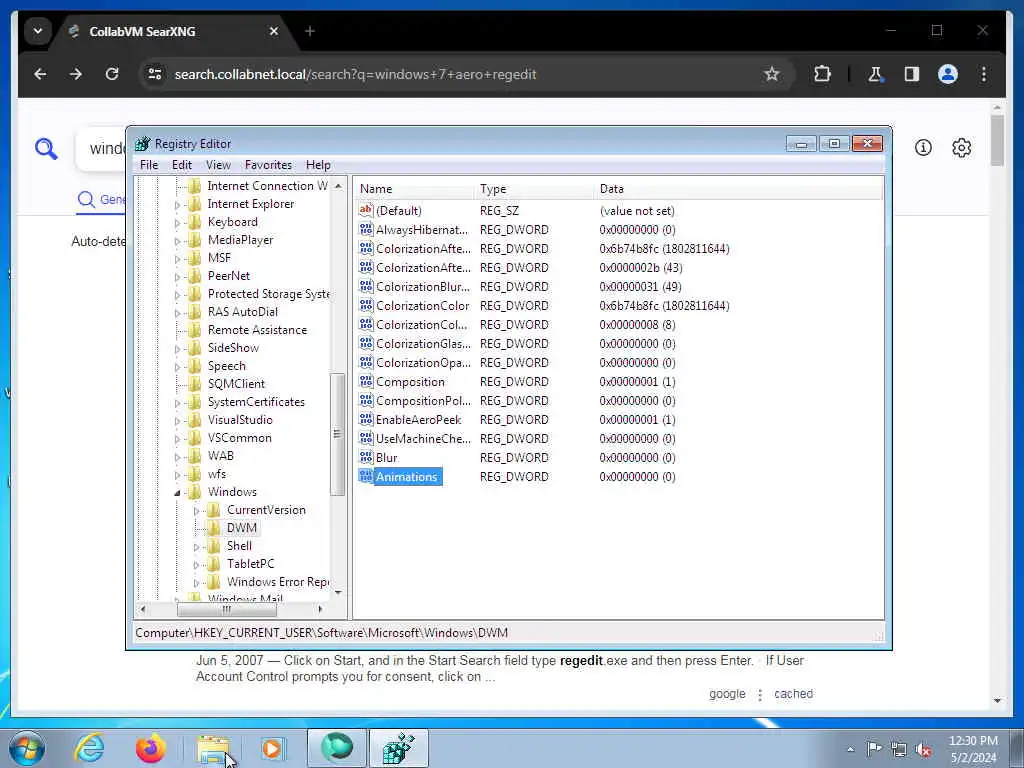
Task: Click the Animations DWORD value icon
Action: tap(366, 476)
